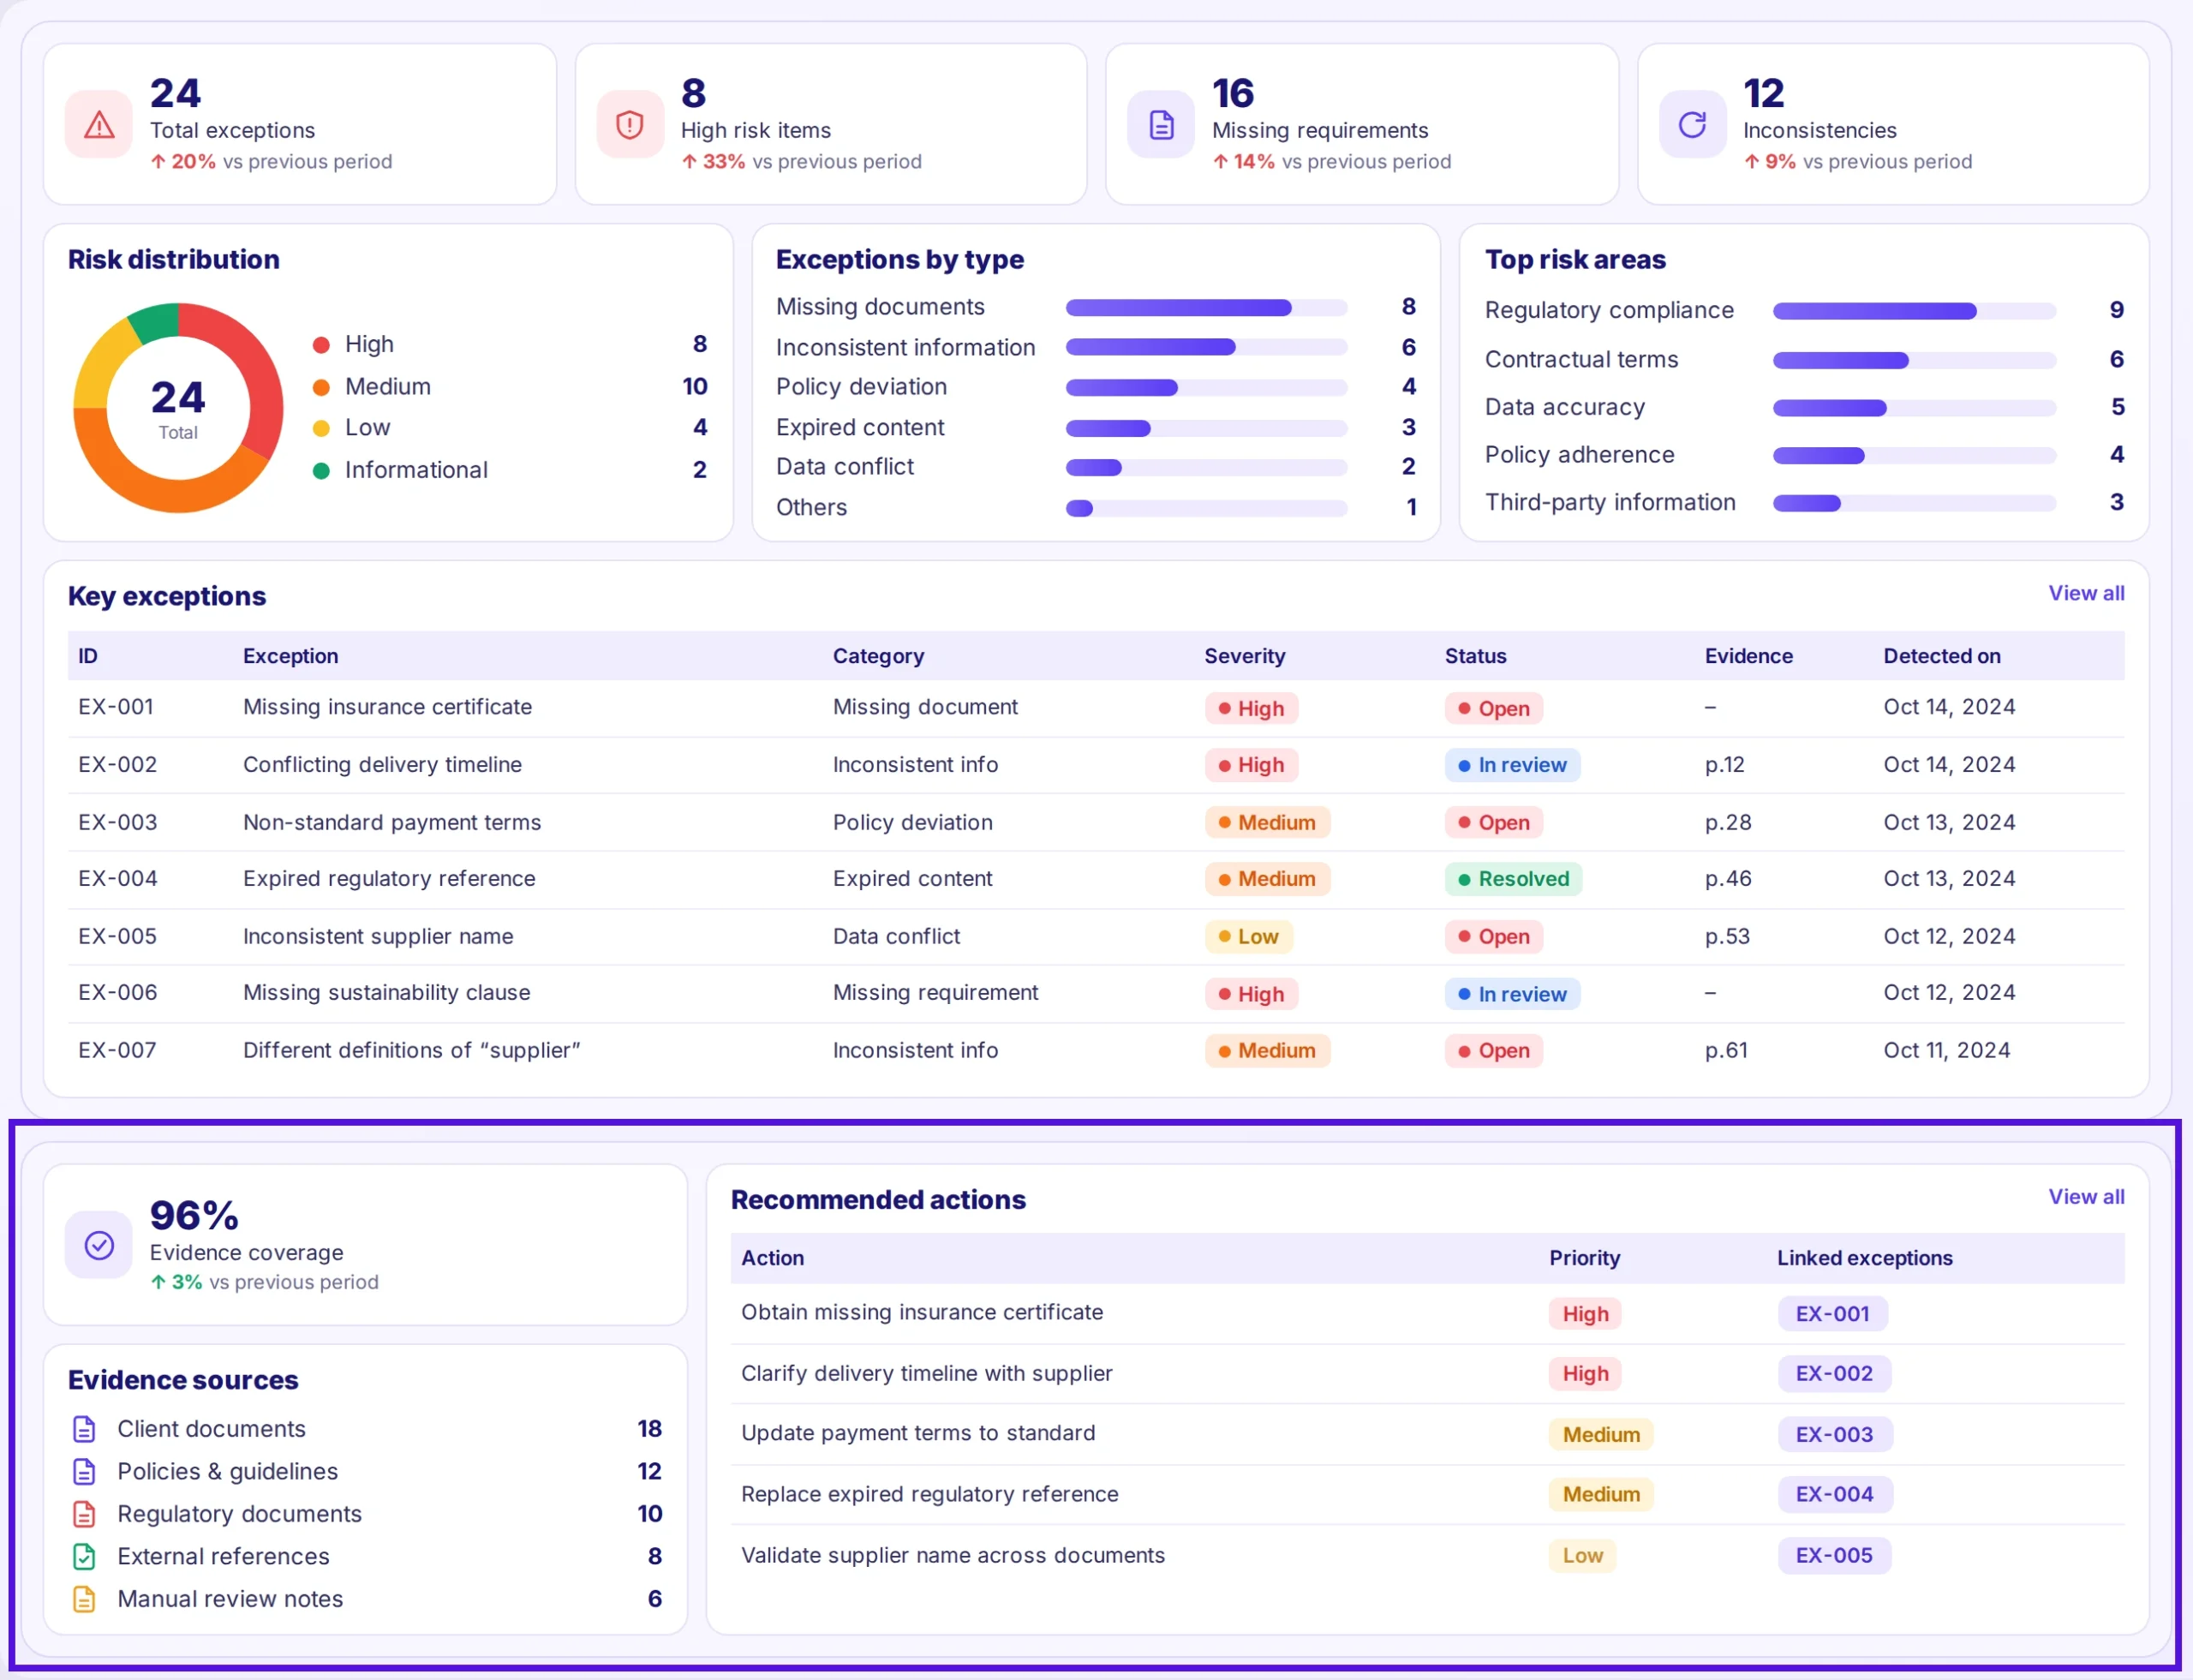The image size is (2193, 1680).
Task: Open View all in Key exceptions
Action: coord(2086,593)
